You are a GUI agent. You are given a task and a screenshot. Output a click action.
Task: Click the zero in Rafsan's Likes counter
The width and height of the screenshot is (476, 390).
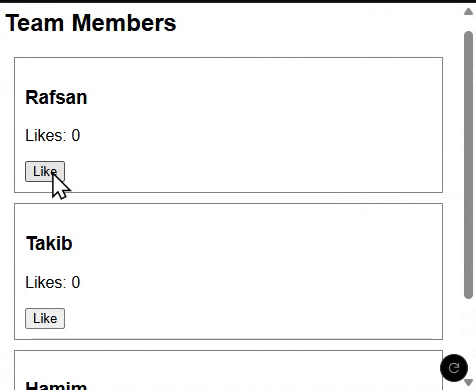coord(76,135)
